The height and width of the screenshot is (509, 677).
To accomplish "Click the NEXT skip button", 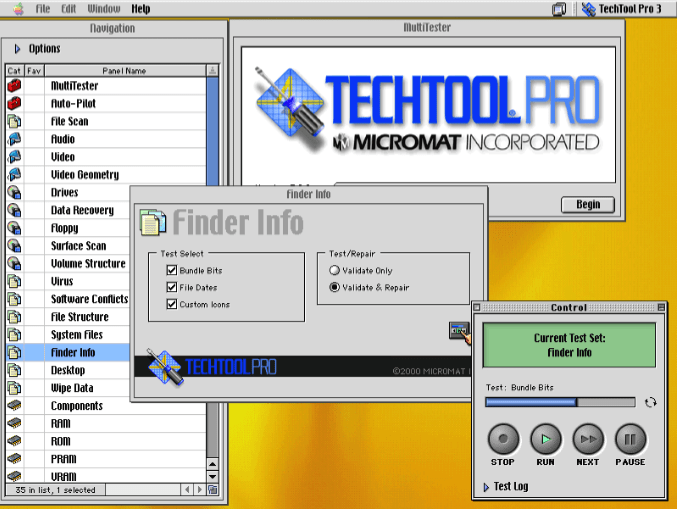I will tap(588, 439).
